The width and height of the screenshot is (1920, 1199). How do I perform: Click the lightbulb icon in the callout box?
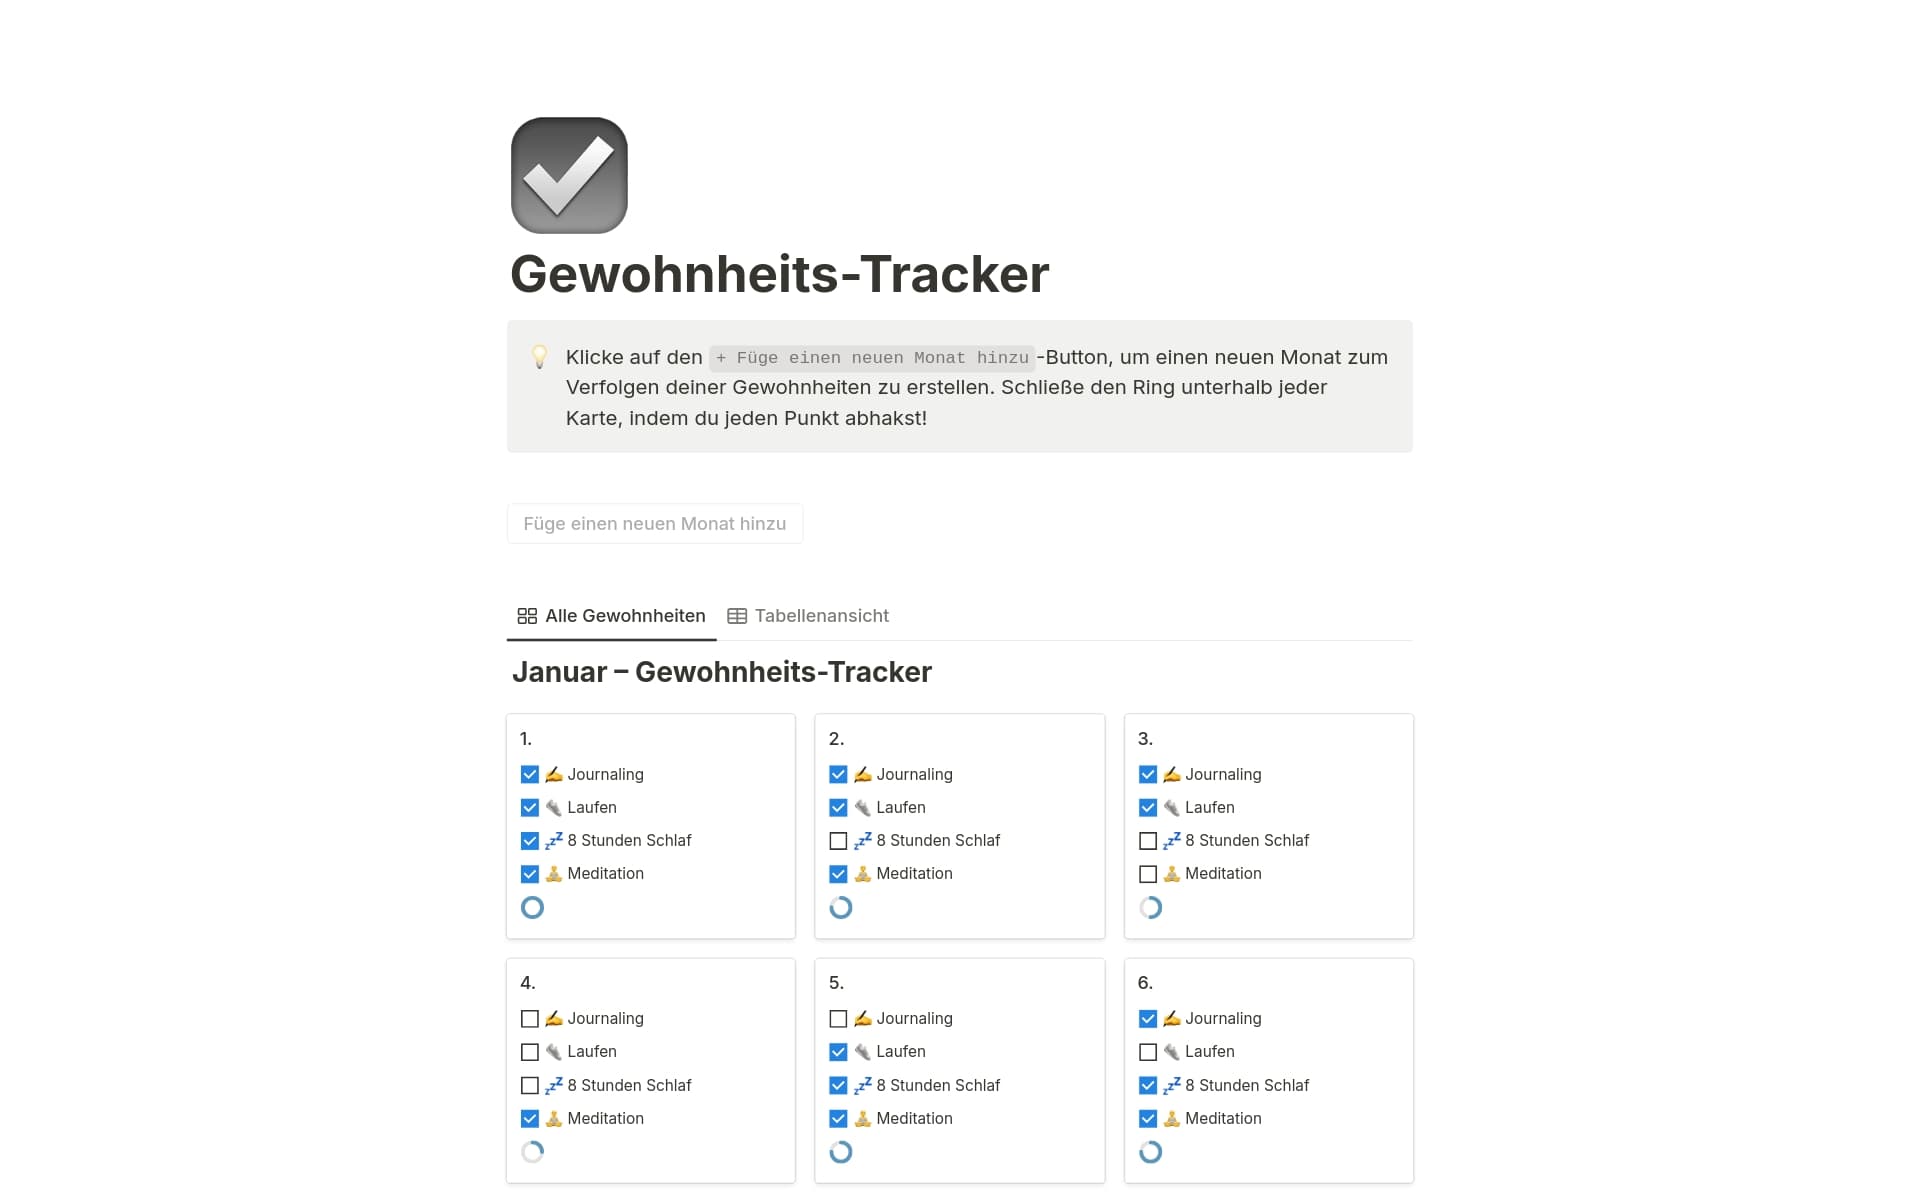point(539,357)
